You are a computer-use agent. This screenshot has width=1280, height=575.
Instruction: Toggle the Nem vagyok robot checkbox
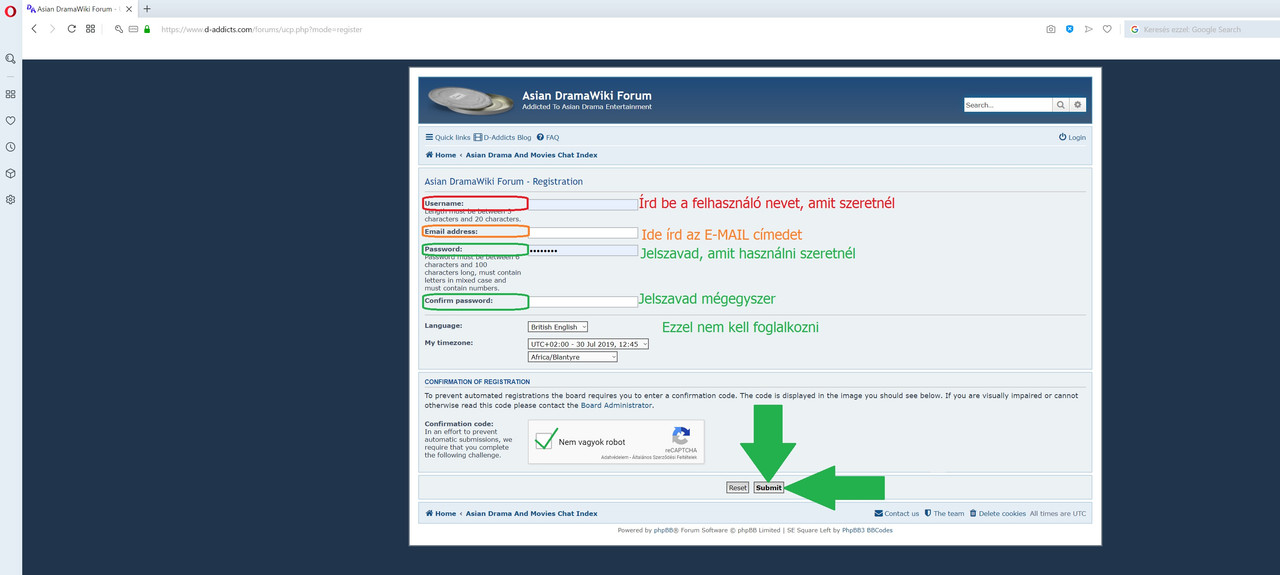[x=546, y=441]
